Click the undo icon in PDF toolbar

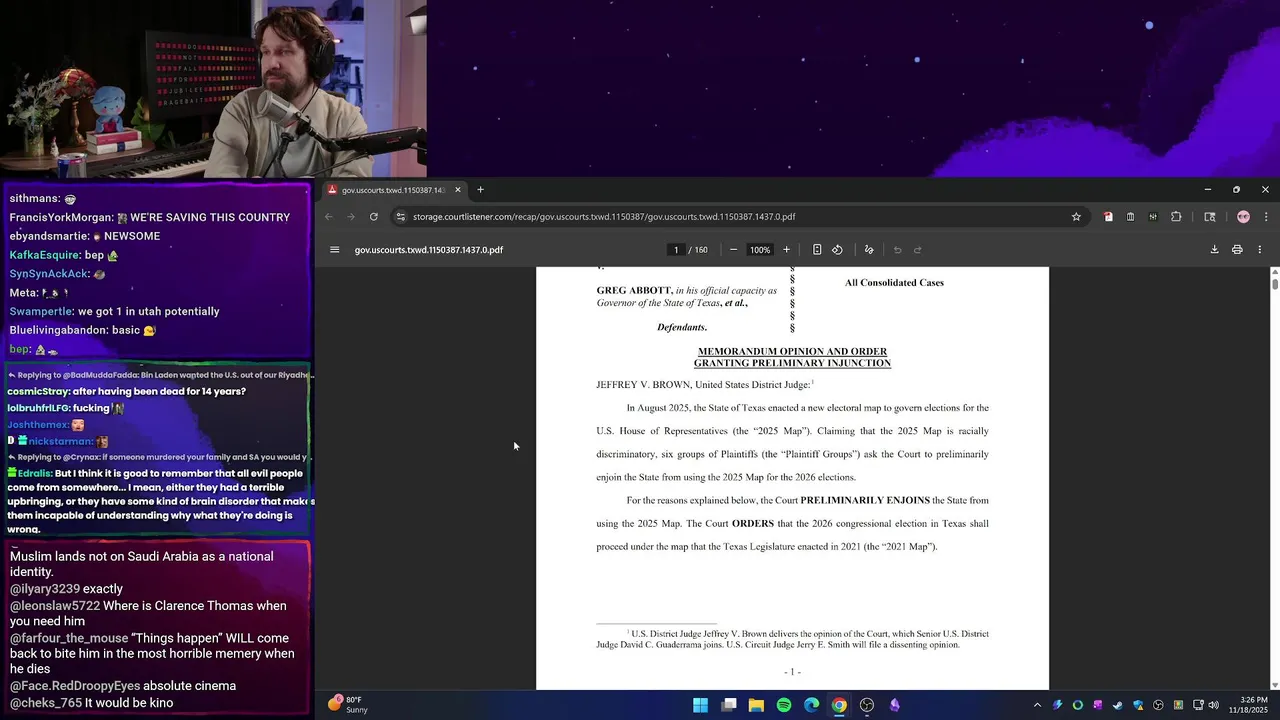(897, 250)
